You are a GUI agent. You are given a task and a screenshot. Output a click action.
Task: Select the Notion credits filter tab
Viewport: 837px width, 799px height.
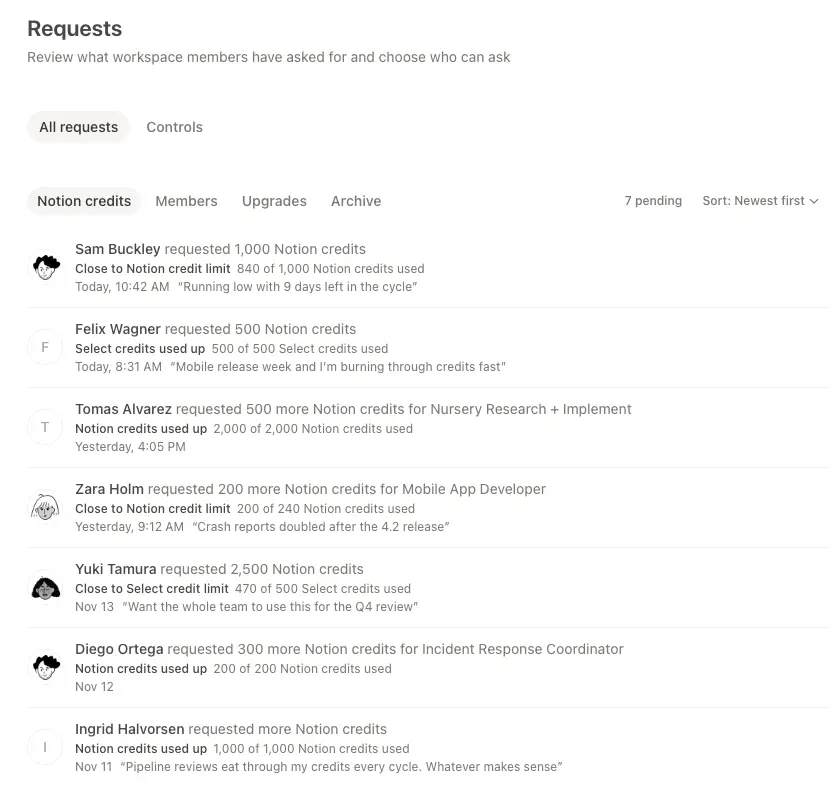coord(84,201)
